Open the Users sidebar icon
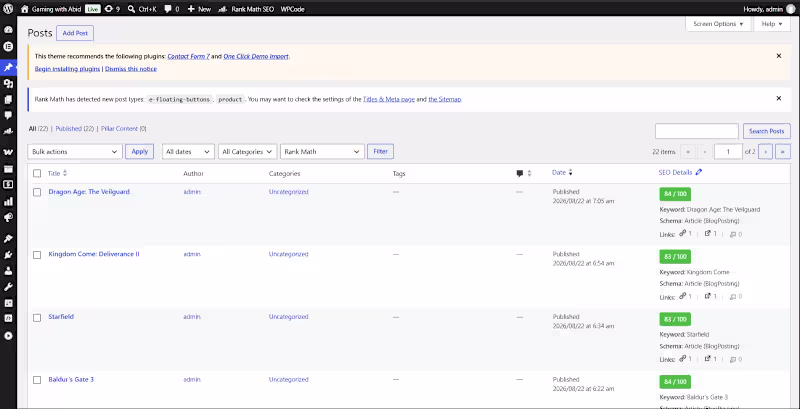 pos(8,271)
